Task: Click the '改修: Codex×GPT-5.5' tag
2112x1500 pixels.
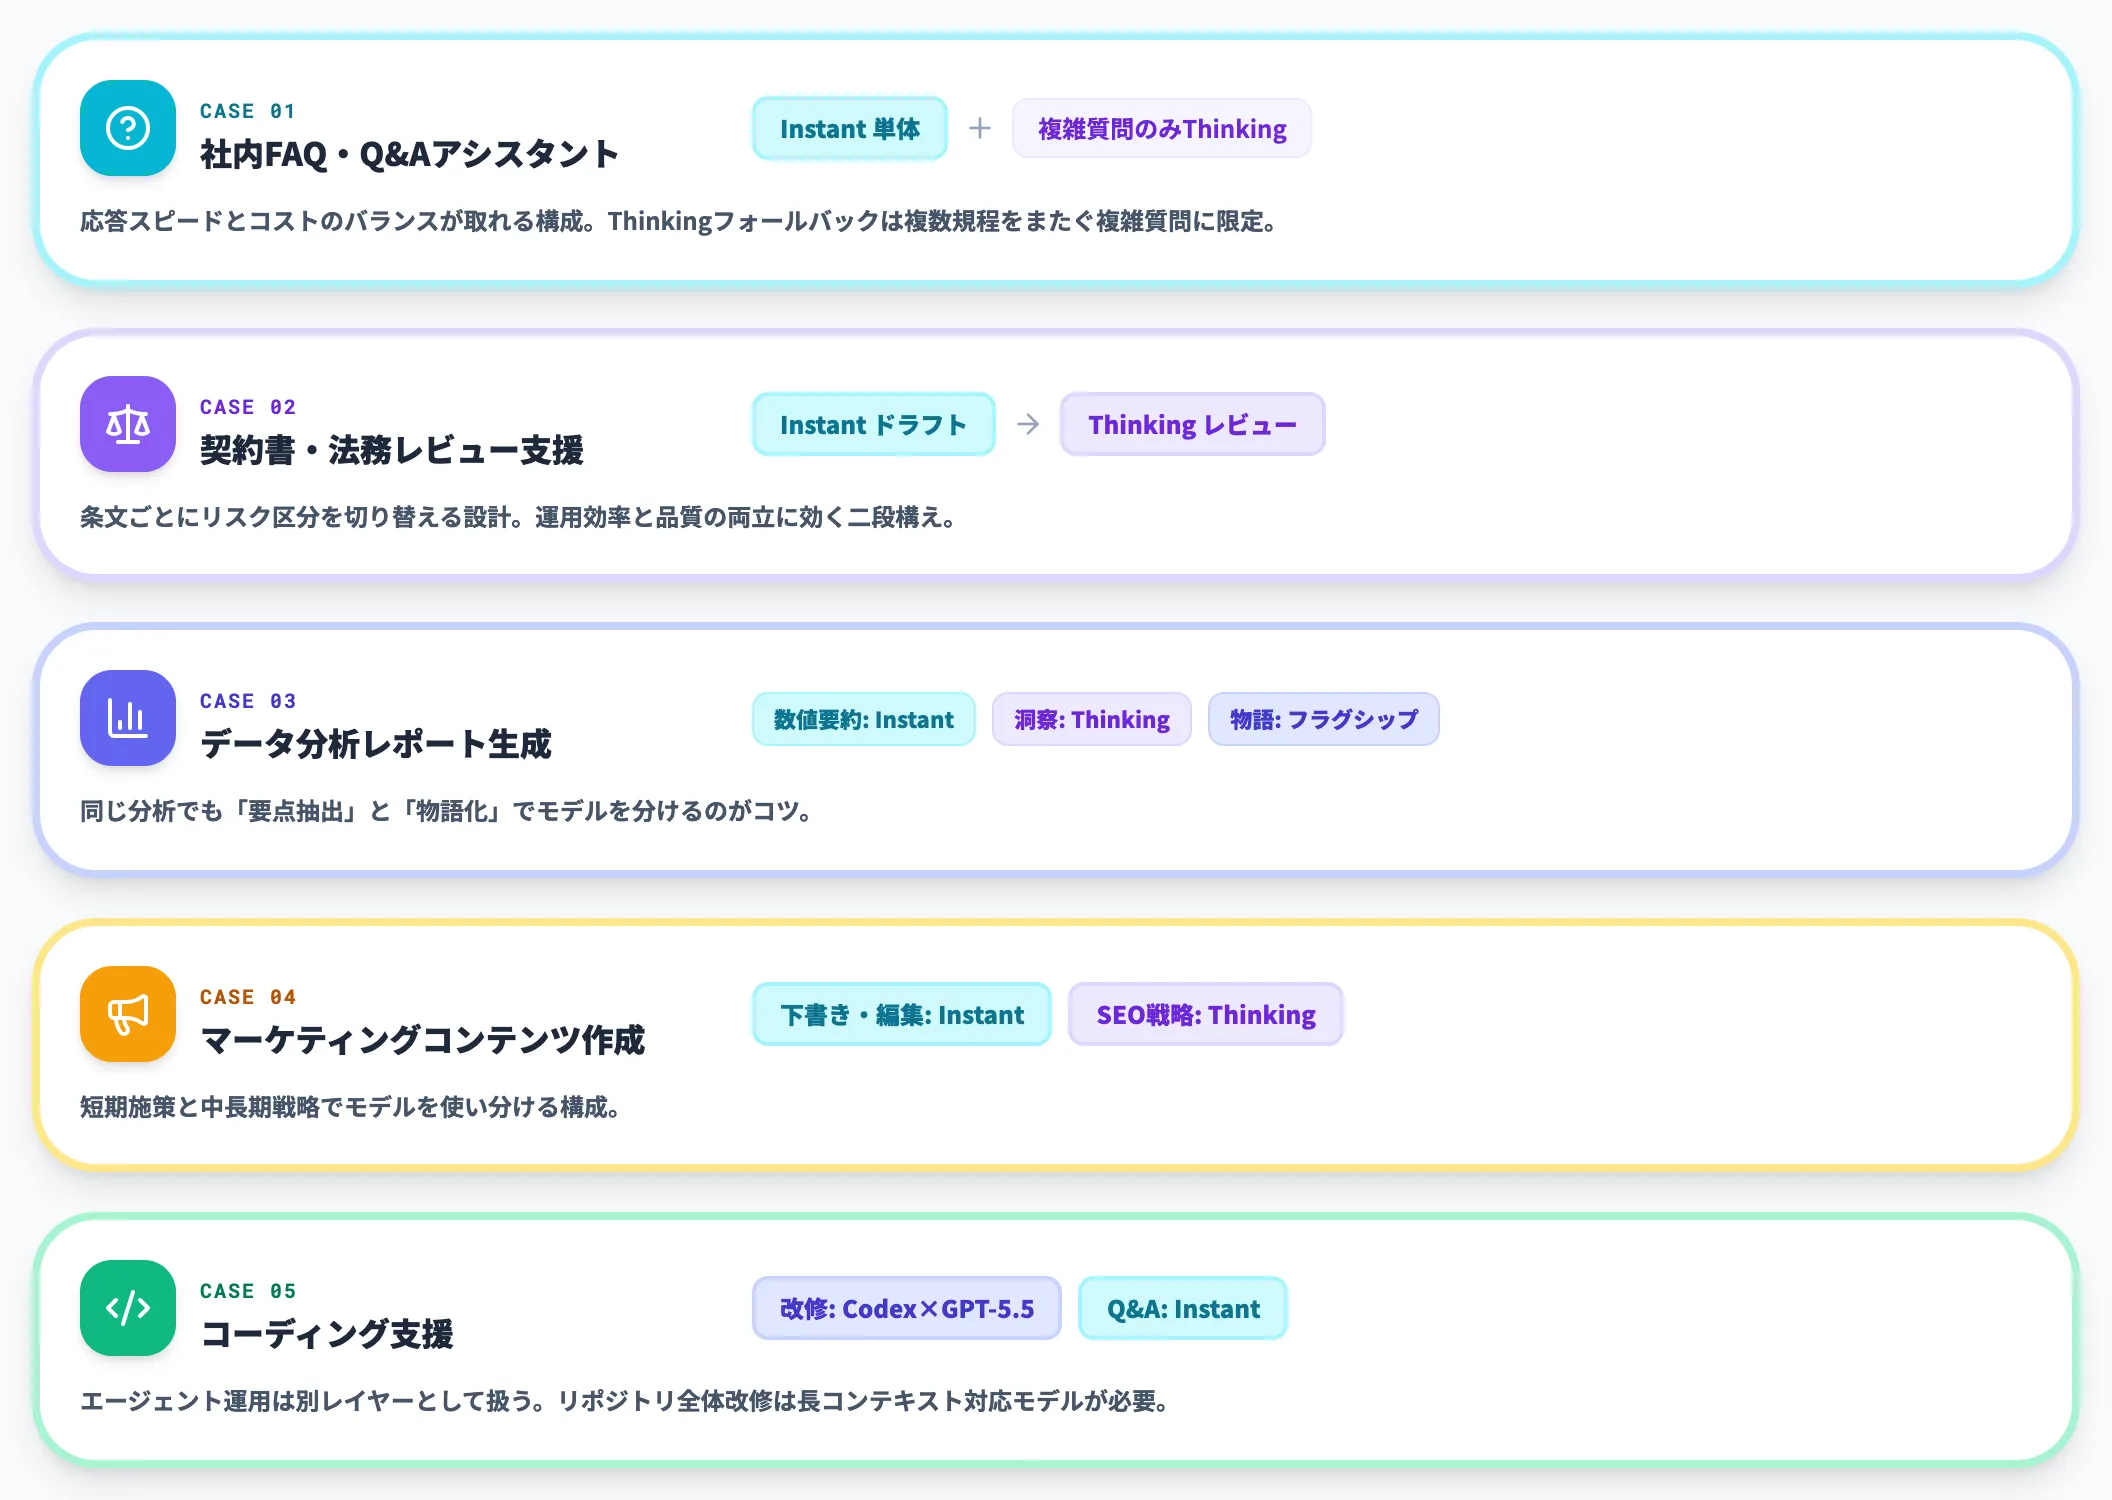Action: pyautogui.click(x=907, y=1308)
